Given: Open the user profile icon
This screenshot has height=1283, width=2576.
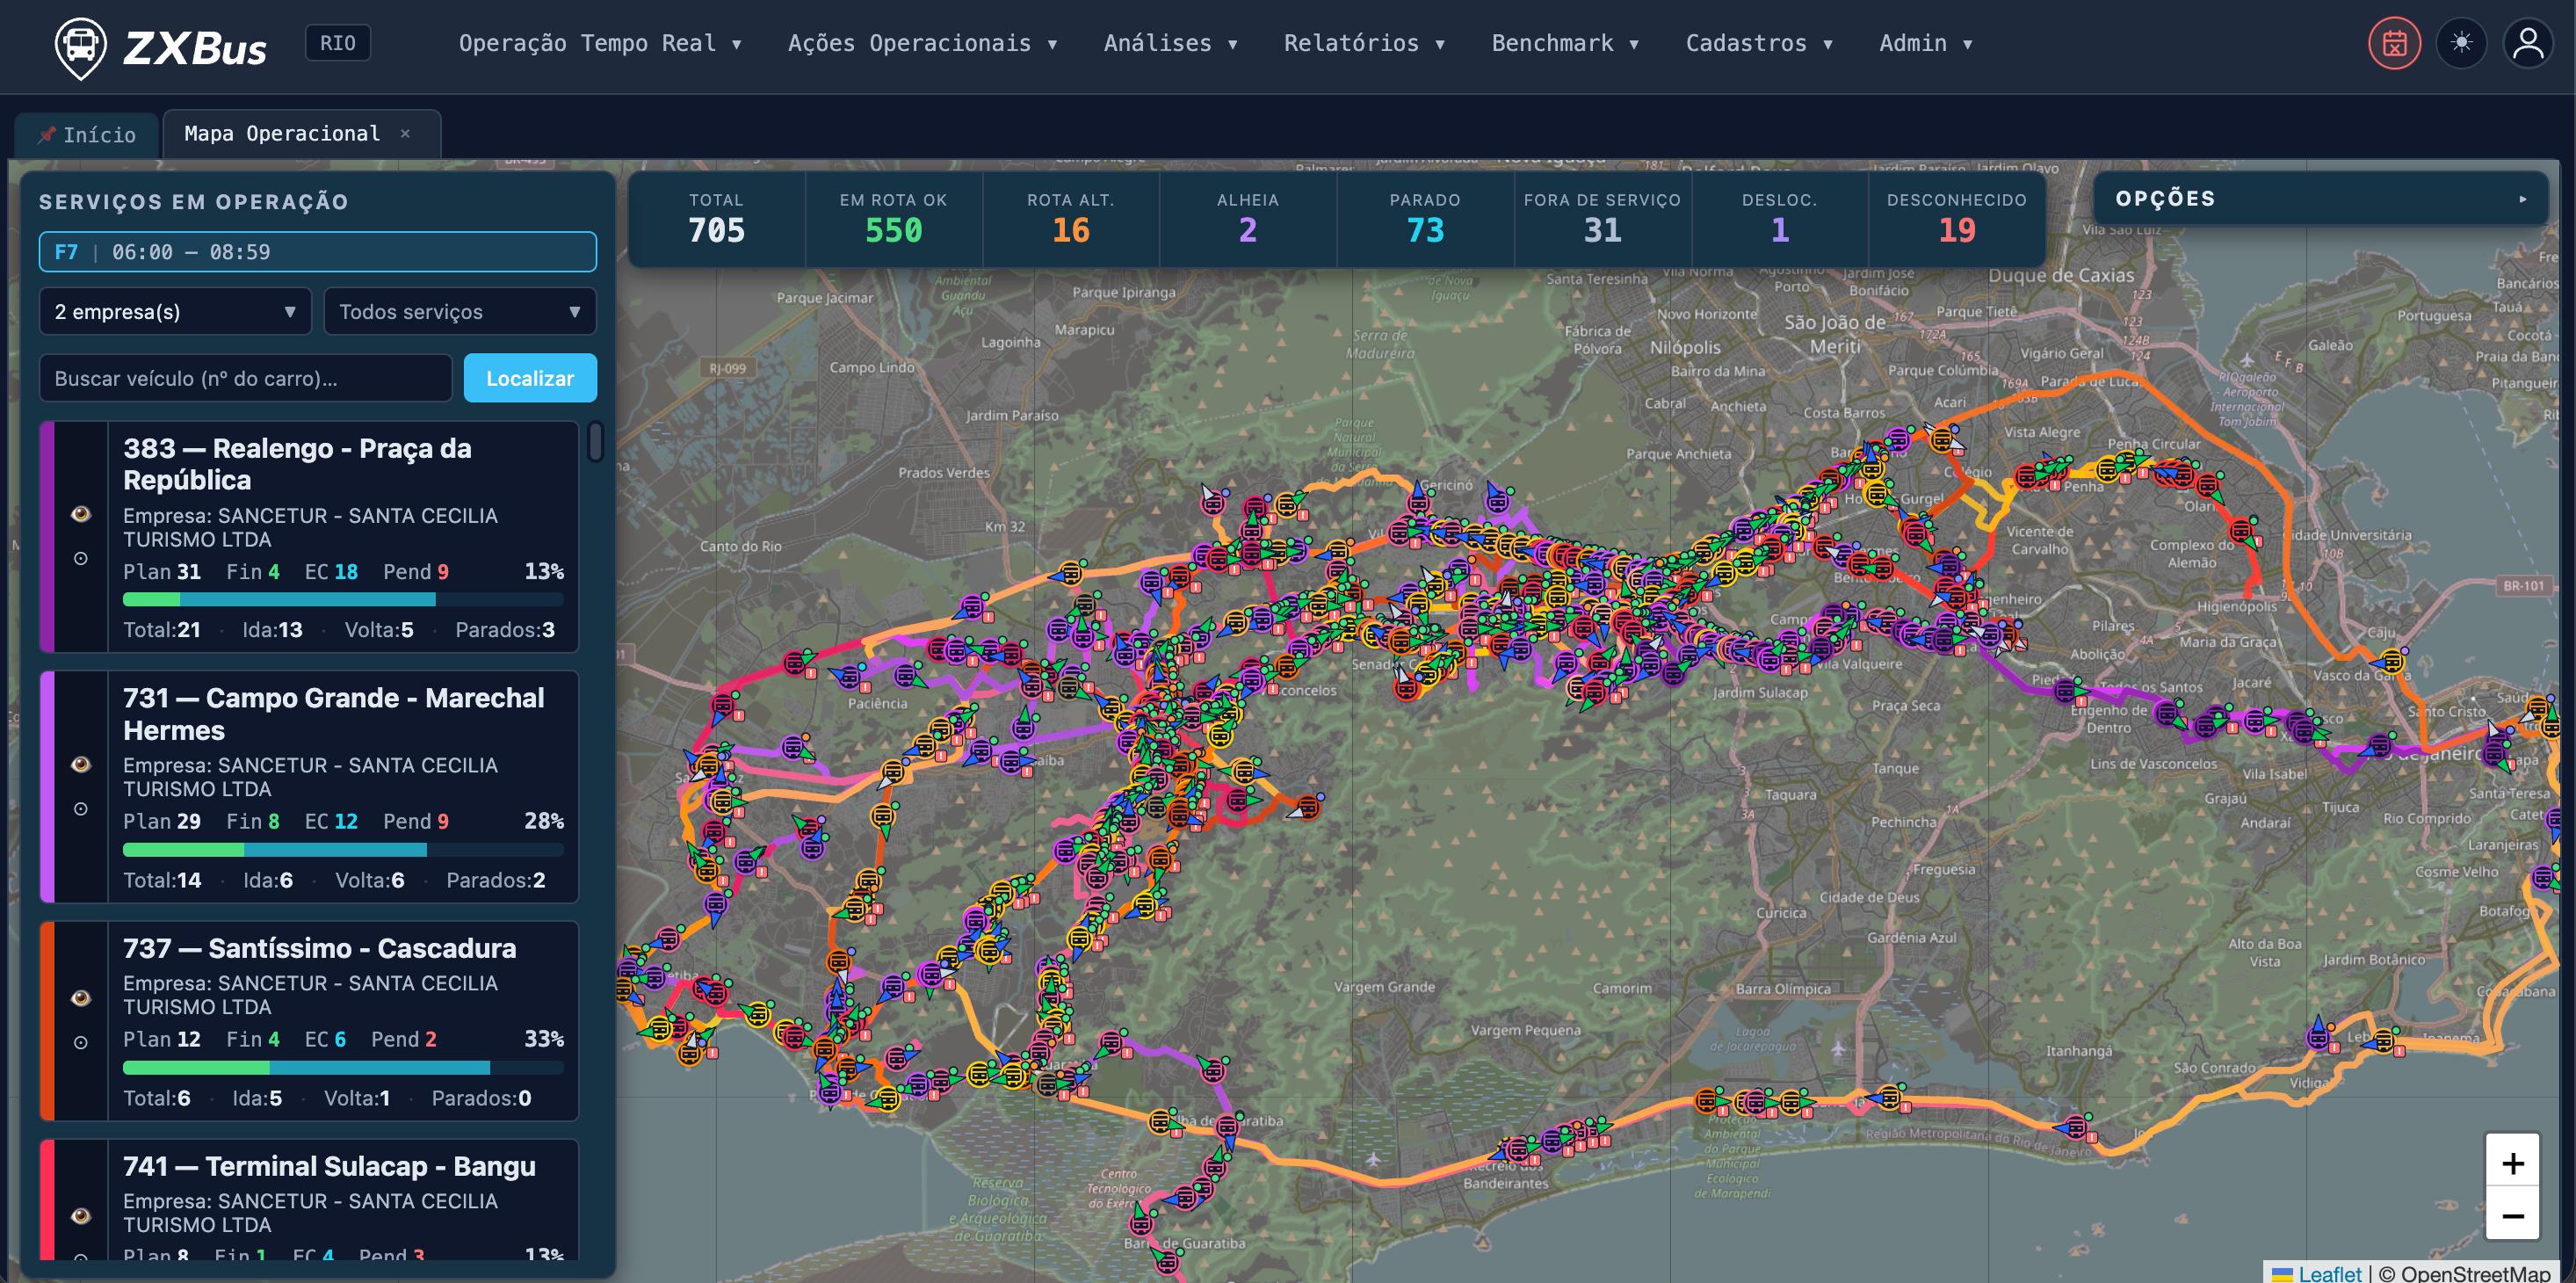Looking at the screenshot, I should (x=2528, y=43).
